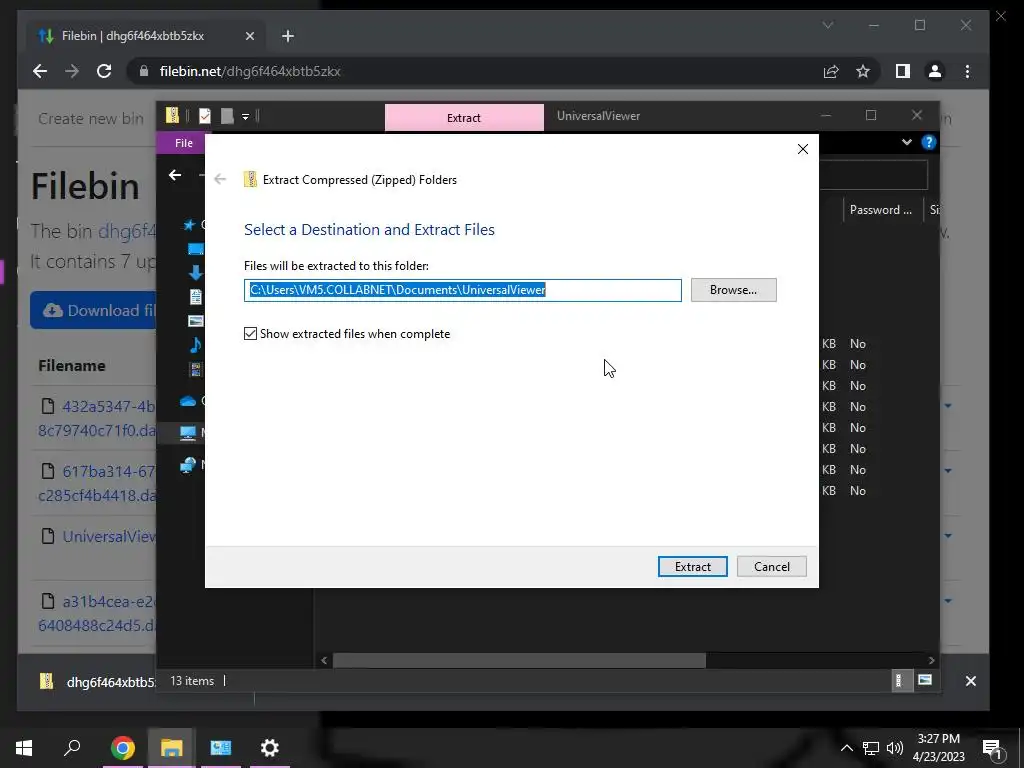Open Pictures folder in Explorer sidebar
Viewport: 1024px width, 768px height.
pyautogui.click(x=195, y=321)
